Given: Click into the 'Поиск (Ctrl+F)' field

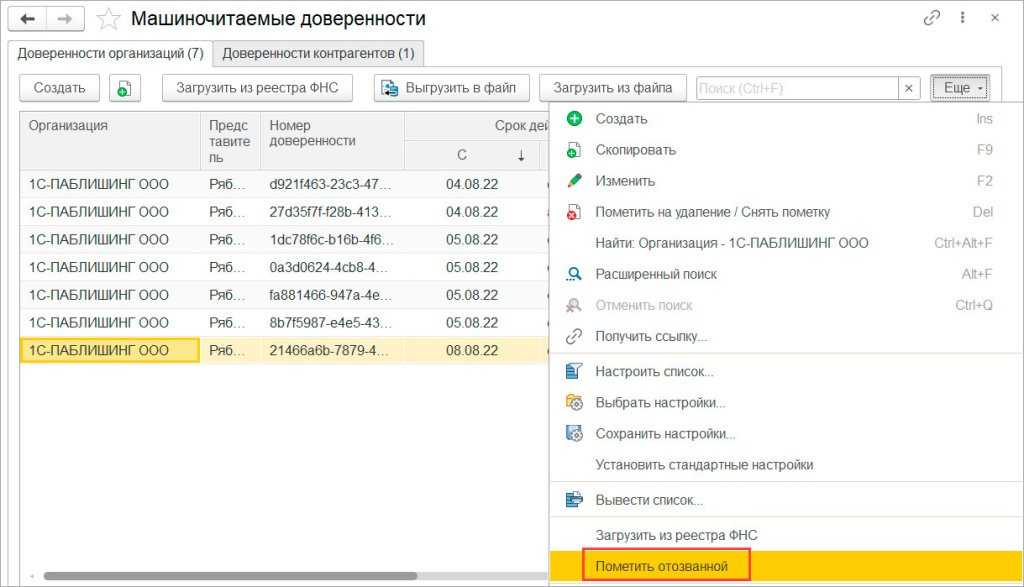Looking at the screenshot, I should pos(795,88).
